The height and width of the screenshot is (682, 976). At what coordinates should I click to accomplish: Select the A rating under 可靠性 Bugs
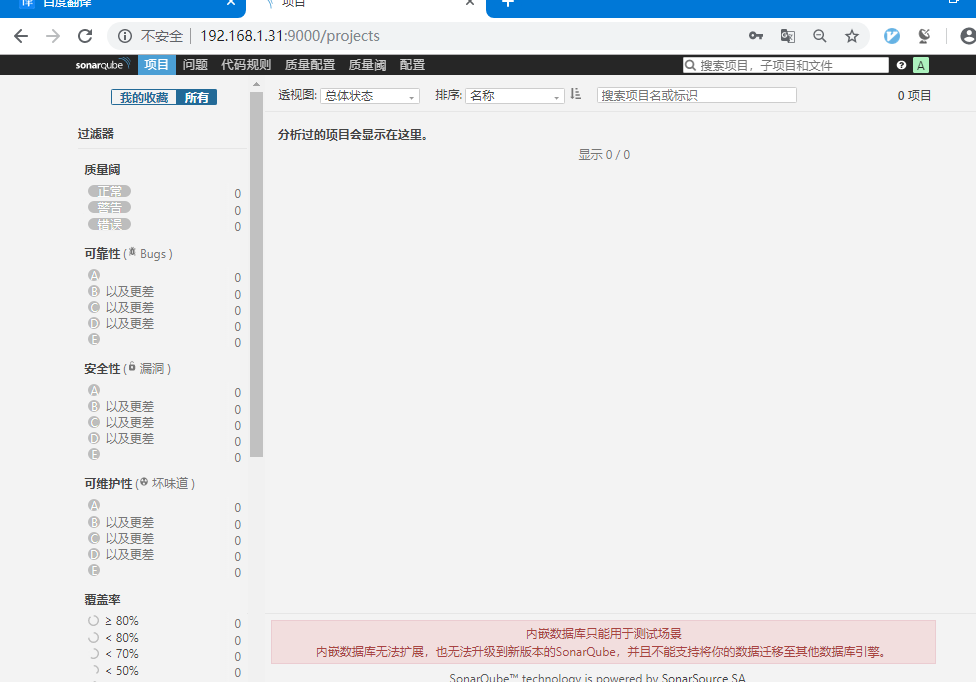point(93,274)
